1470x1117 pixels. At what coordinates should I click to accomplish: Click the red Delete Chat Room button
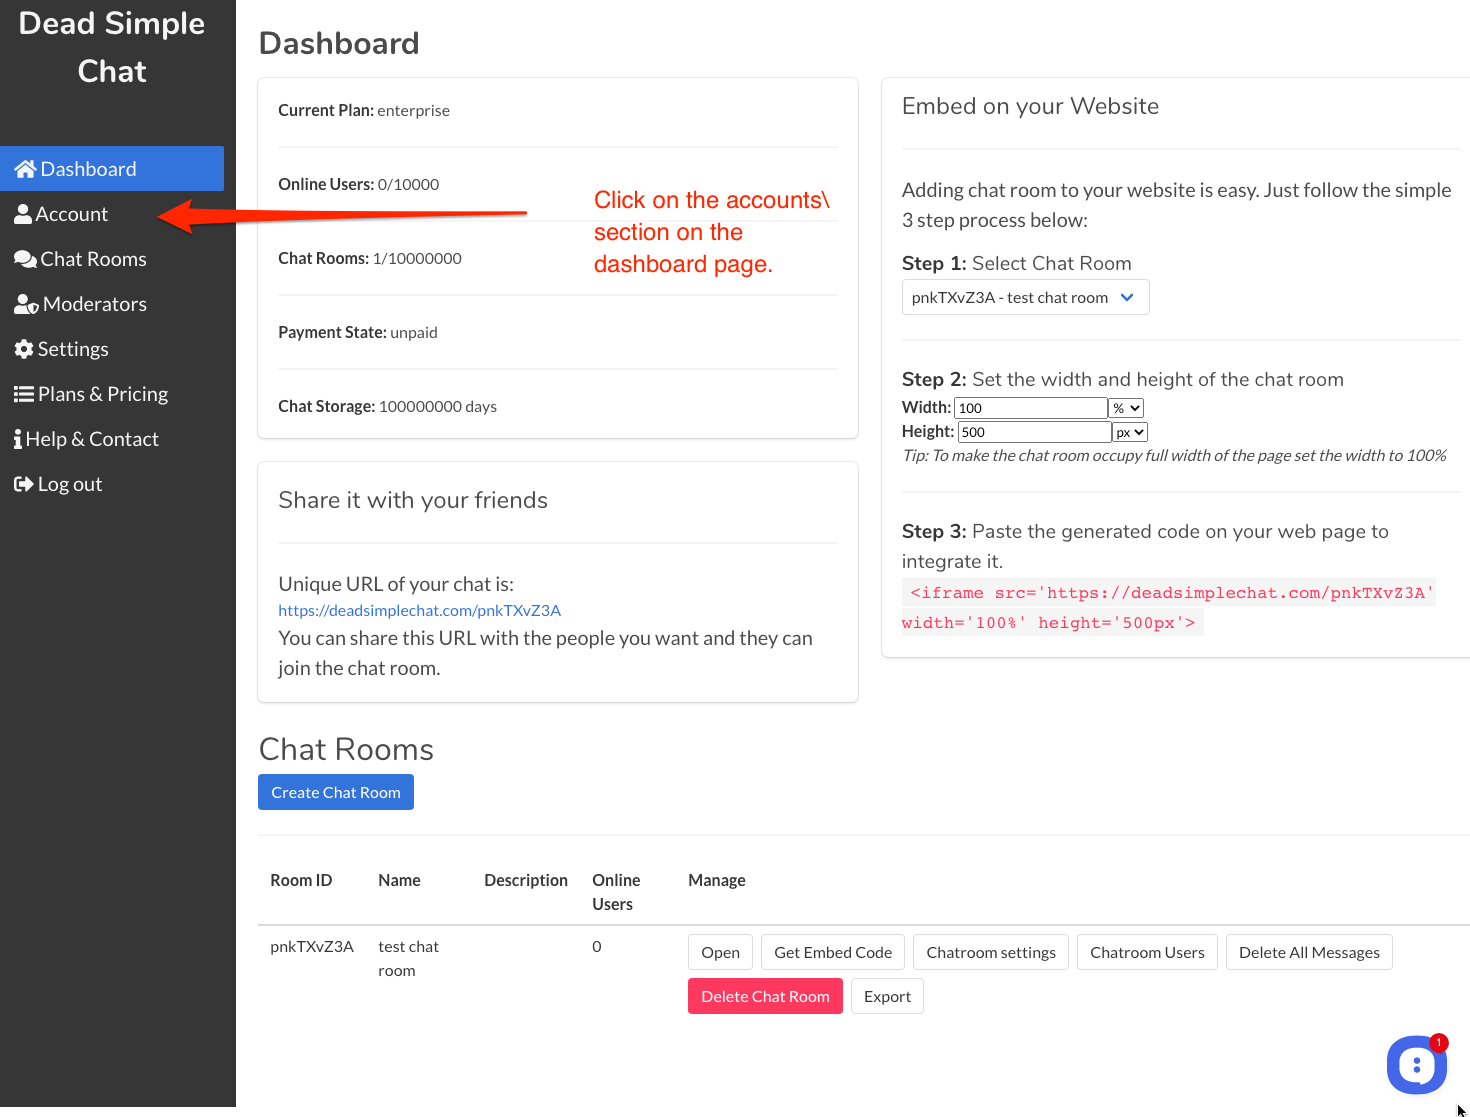(x=765, y=996)
